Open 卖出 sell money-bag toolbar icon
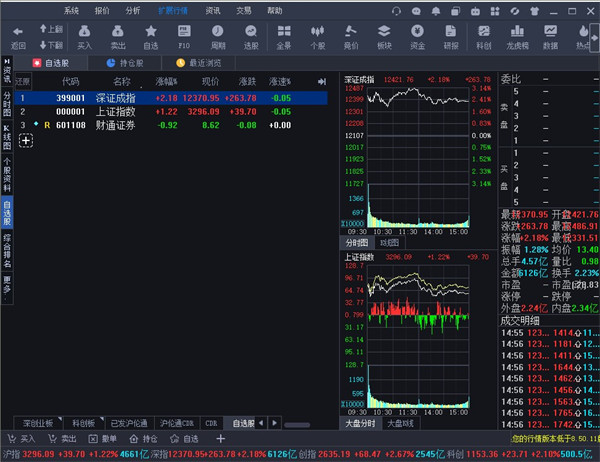 coord(117,31)
